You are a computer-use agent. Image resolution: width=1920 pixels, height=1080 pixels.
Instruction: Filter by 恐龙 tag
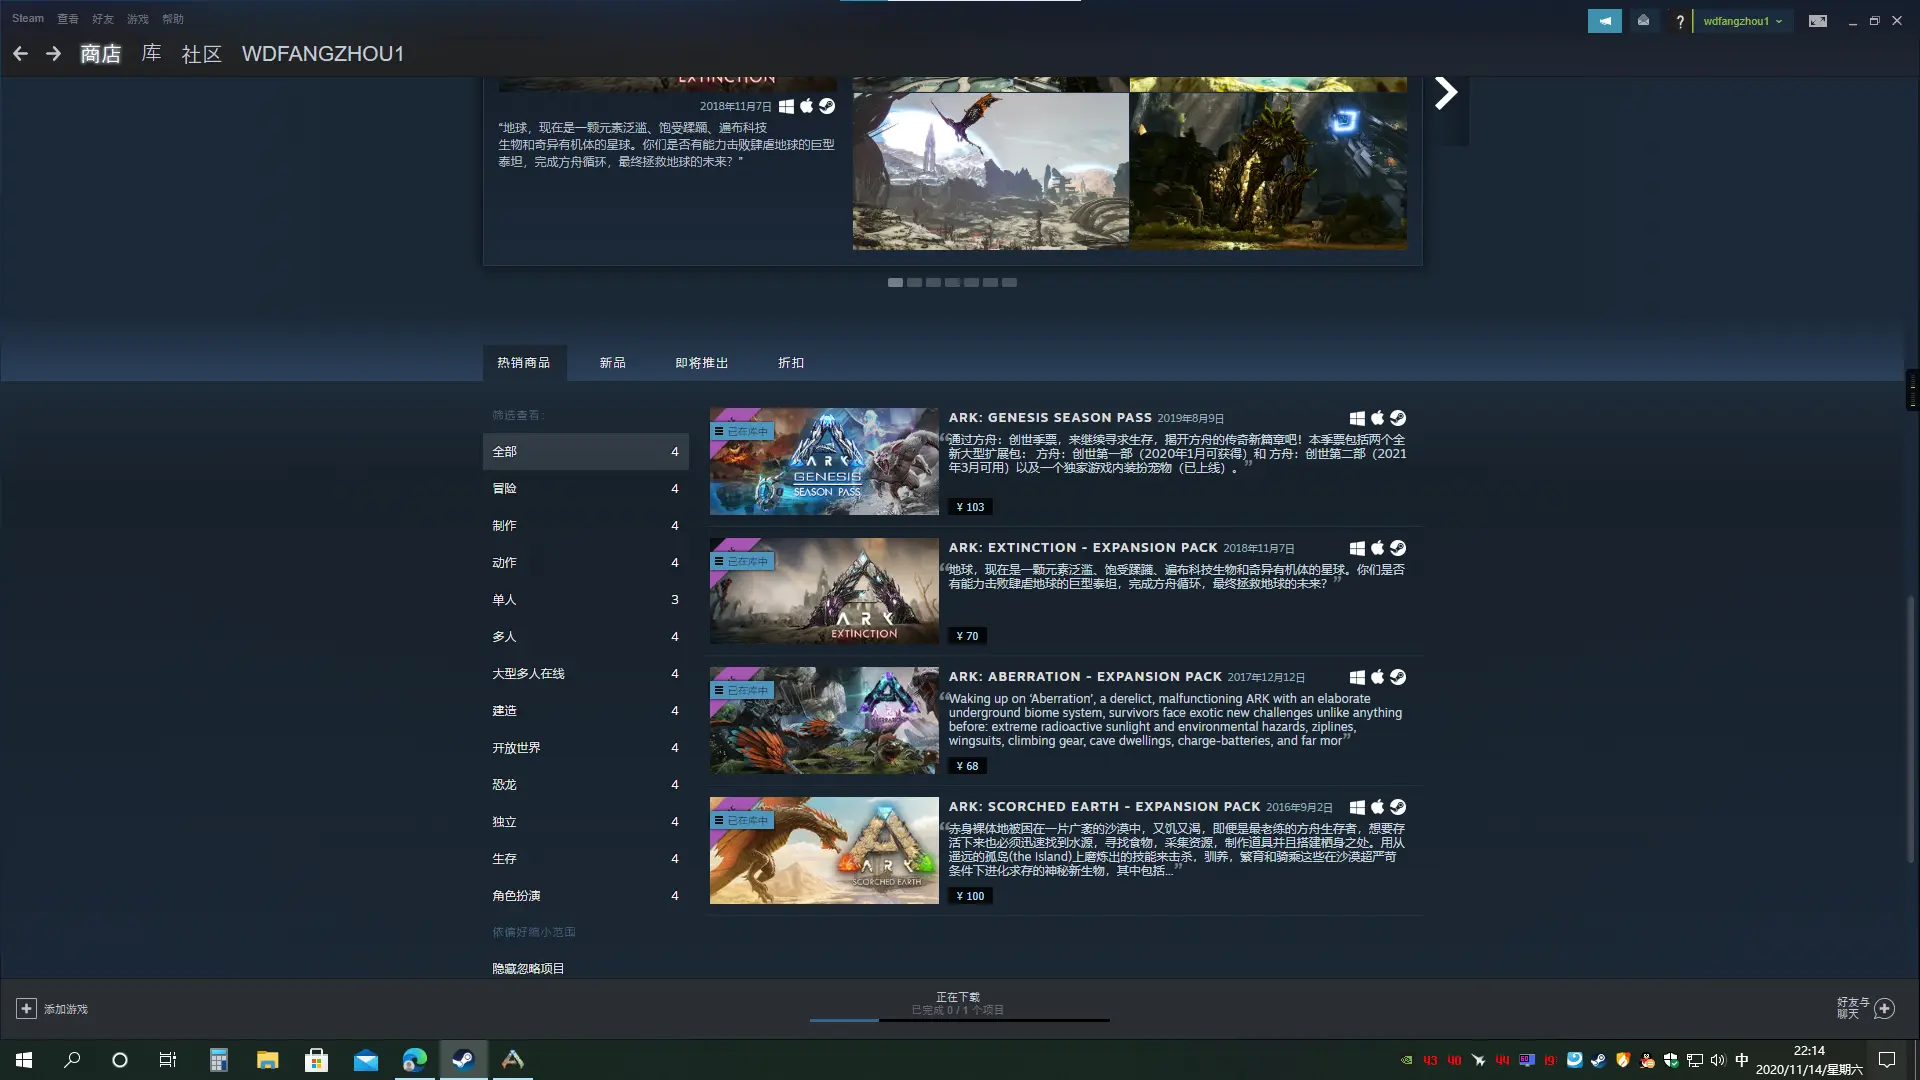tap(586, 785)
